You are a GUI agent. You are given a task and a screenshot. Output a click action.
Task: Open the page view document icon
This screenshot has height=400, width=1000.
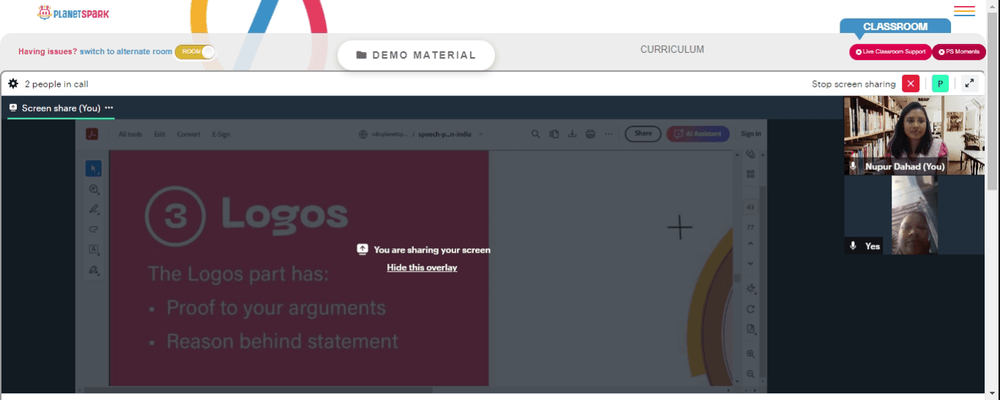pos(751,329)
